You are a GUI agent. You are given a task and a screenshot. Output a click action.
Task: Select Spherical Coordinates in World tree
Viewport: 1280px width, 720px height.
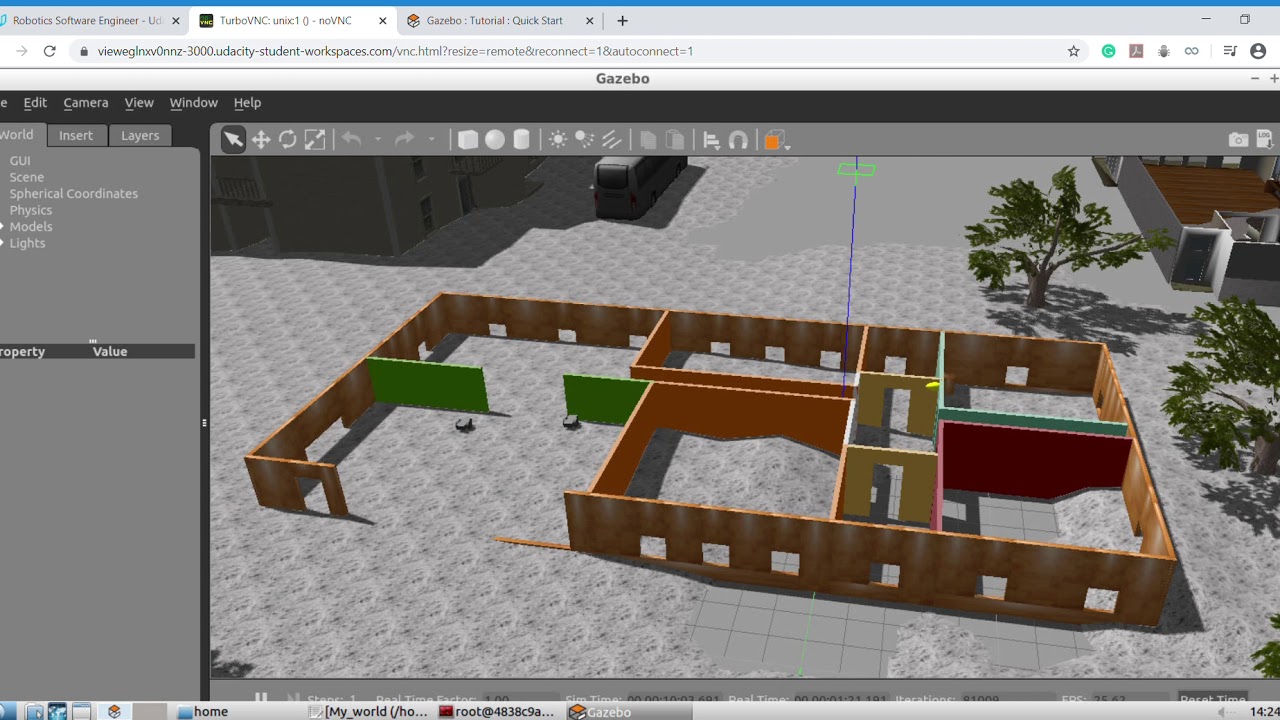pyautogui.click(x=74, y=194)
